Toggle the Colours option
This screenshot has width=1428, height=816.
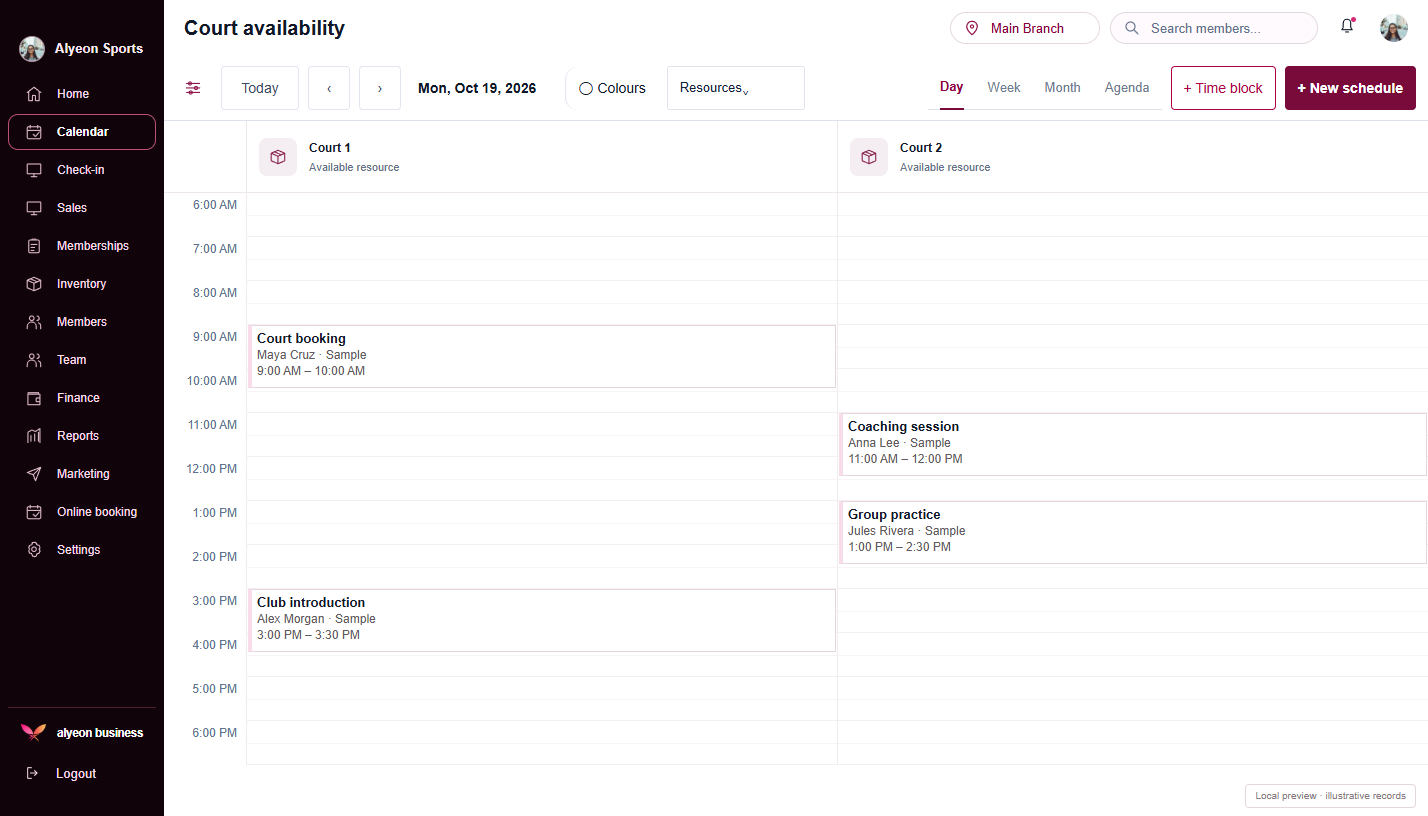612,88
